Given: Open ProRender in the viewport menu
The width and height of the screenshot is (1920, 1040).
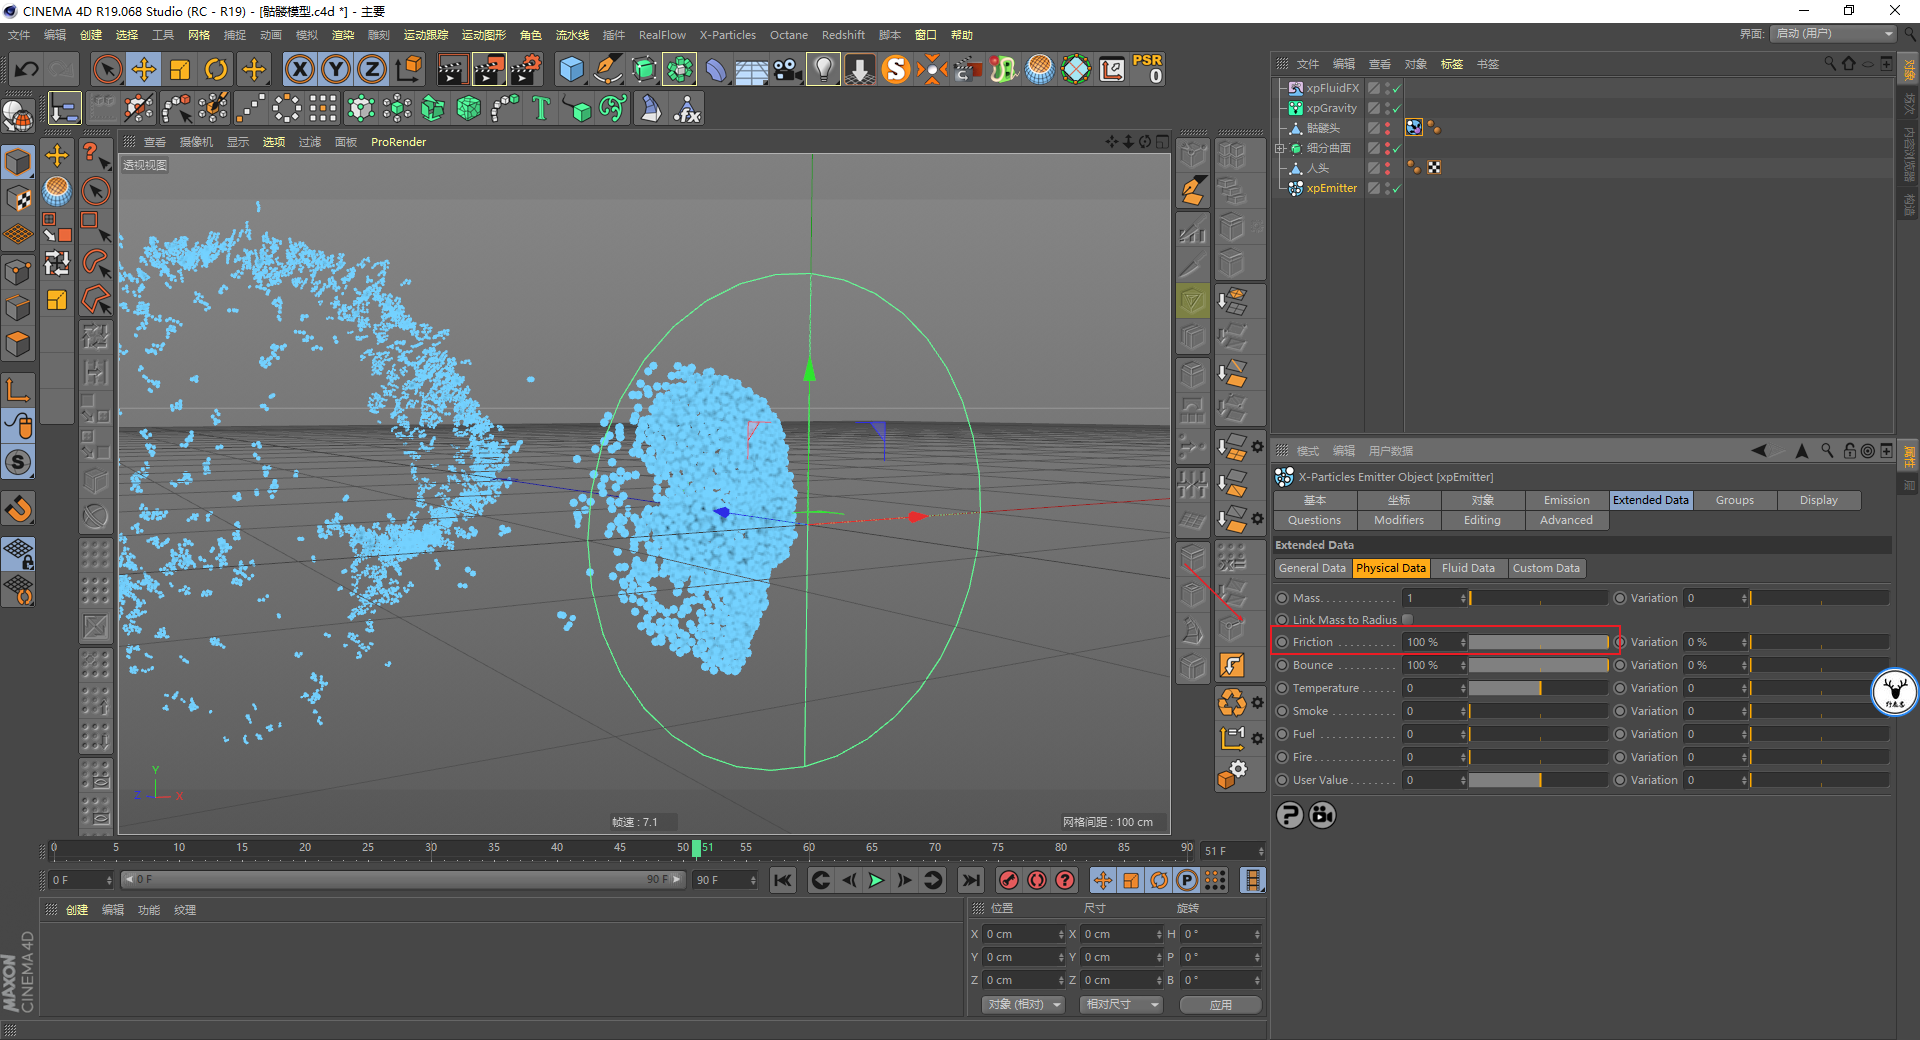Looking at the screenshot, I should coord(398,142).
